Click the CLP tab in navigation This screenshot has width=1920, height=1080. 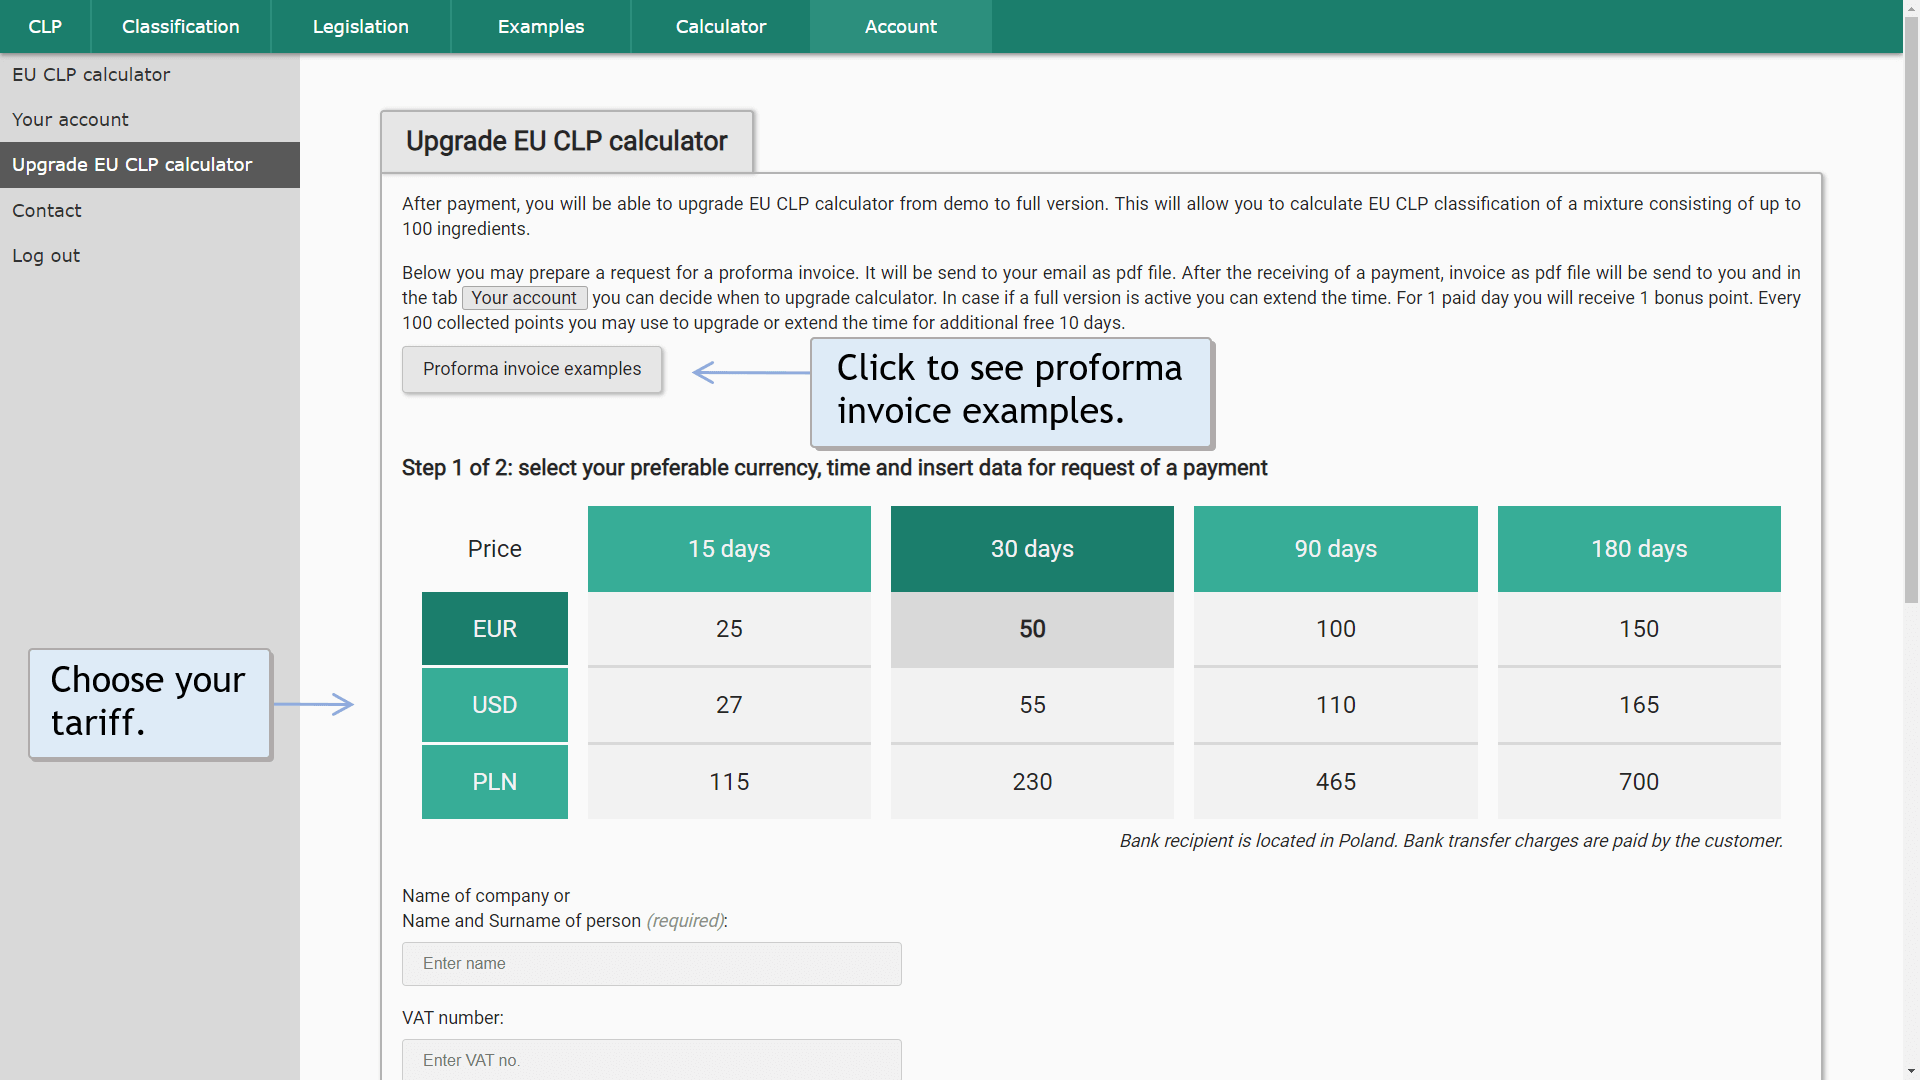[x=44, y=26]
